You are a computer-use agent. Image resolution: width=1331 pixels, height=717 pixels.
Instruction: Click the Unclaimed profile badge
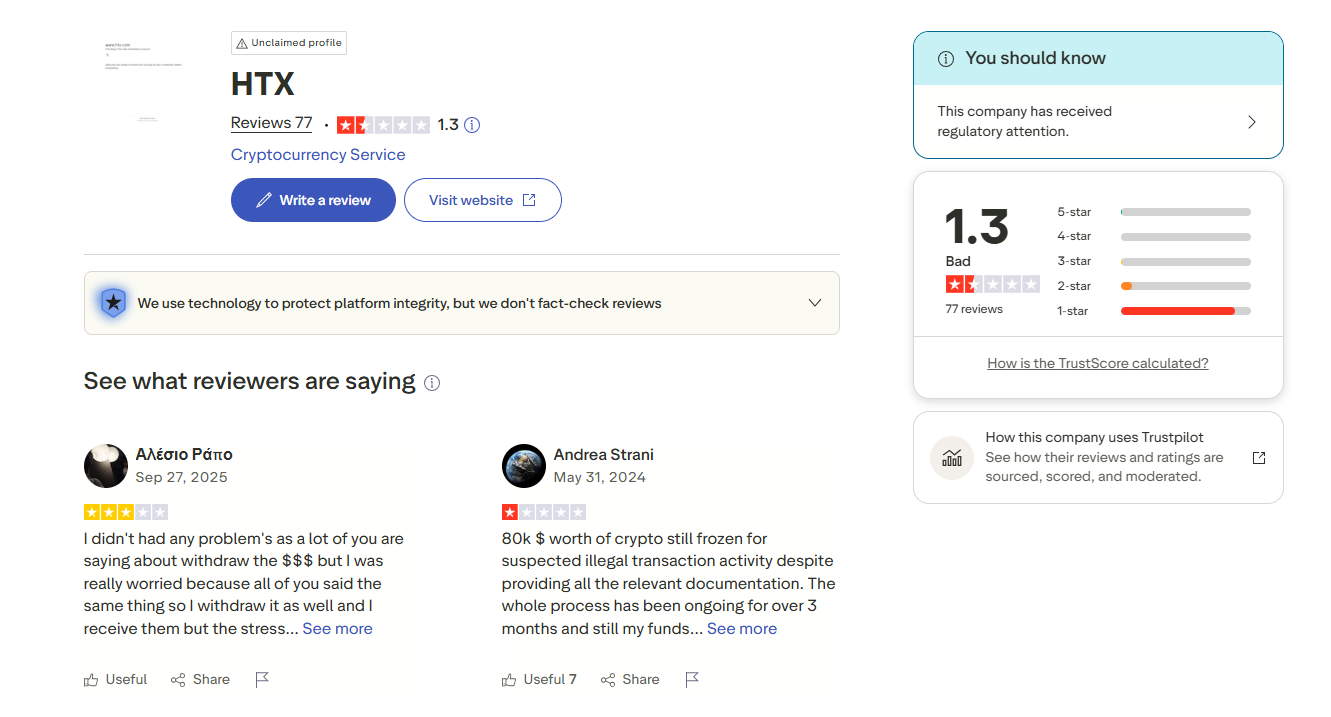(289, 43)
